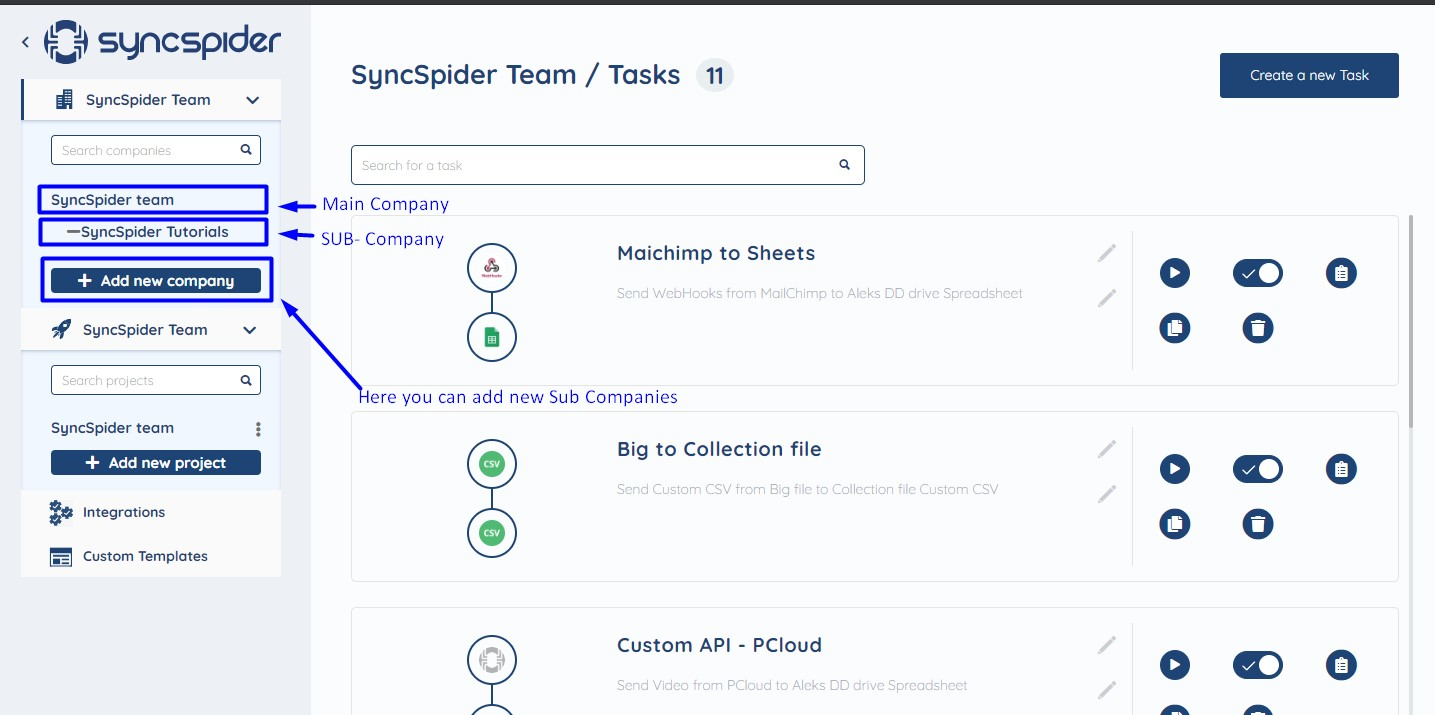
Task: Click the Webhooks source icon in Maichimp task
Action: [x=491, y=268]
